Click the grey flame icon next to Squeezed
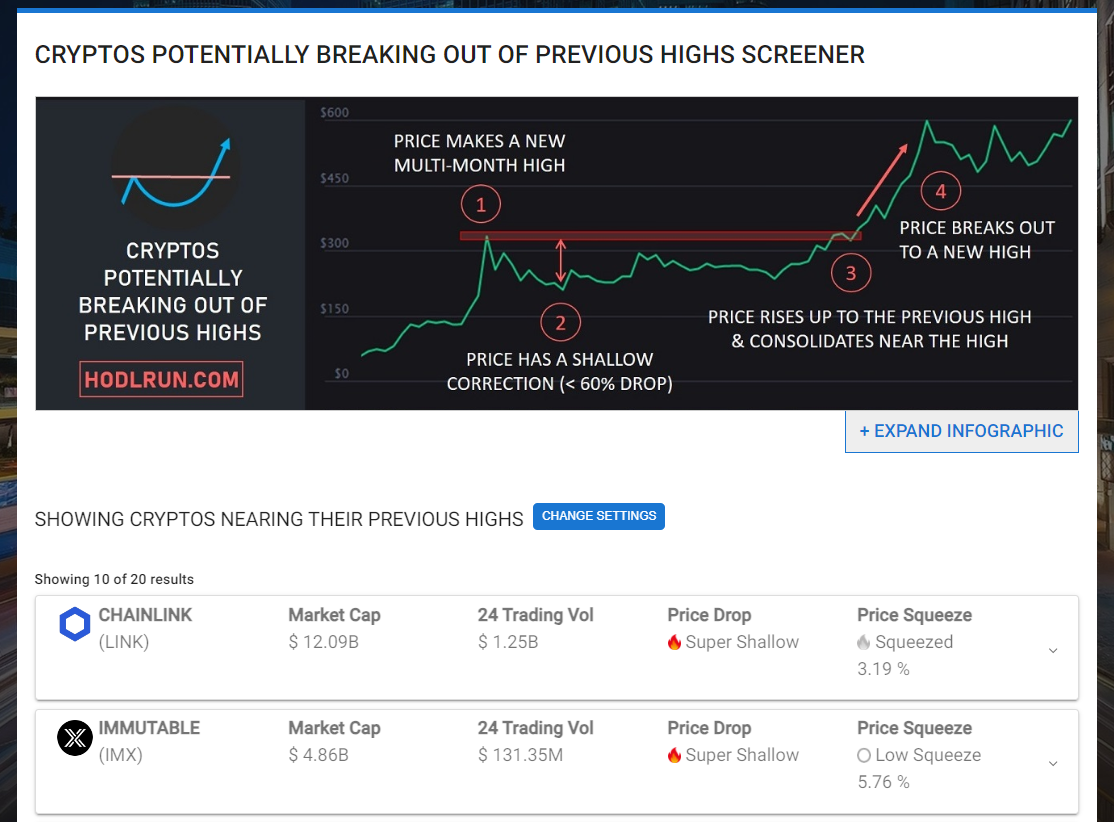This screenshot has width=1114, height=822. (863, 642)
